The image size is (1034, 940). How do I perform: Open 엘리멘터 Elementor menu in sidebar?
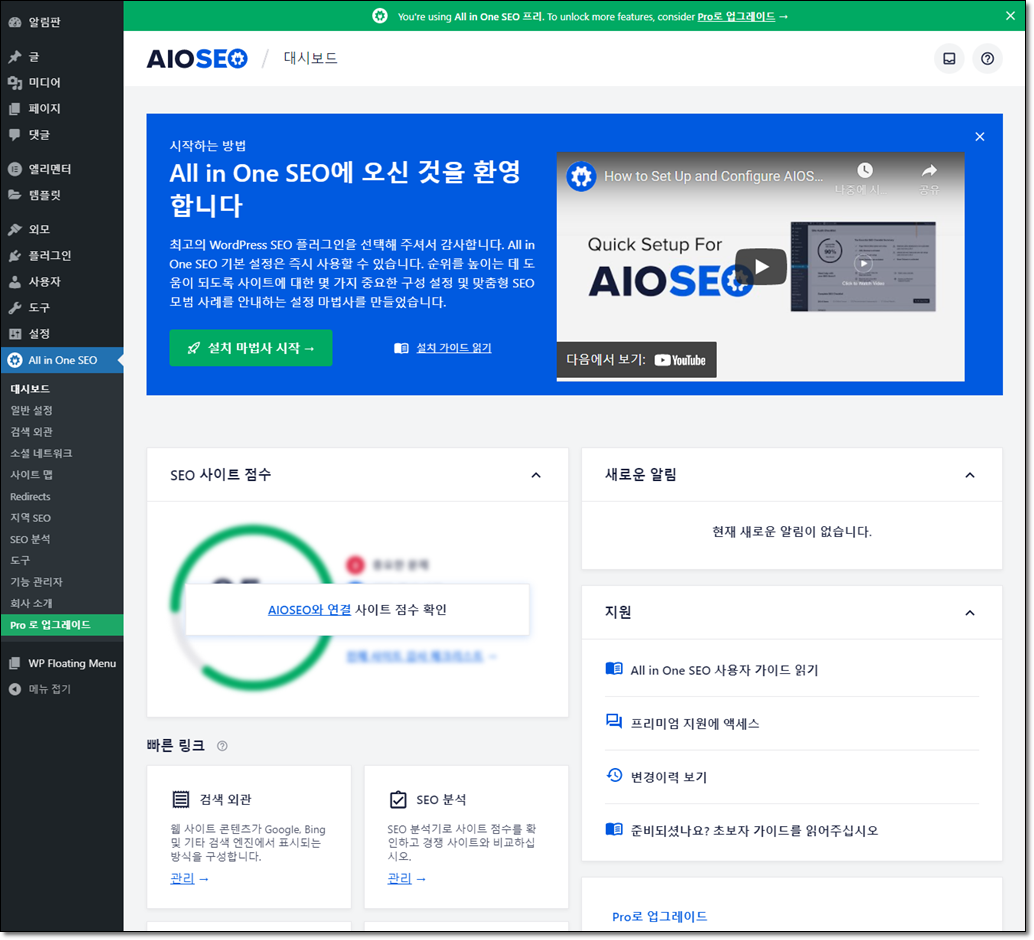pos(61,169)
